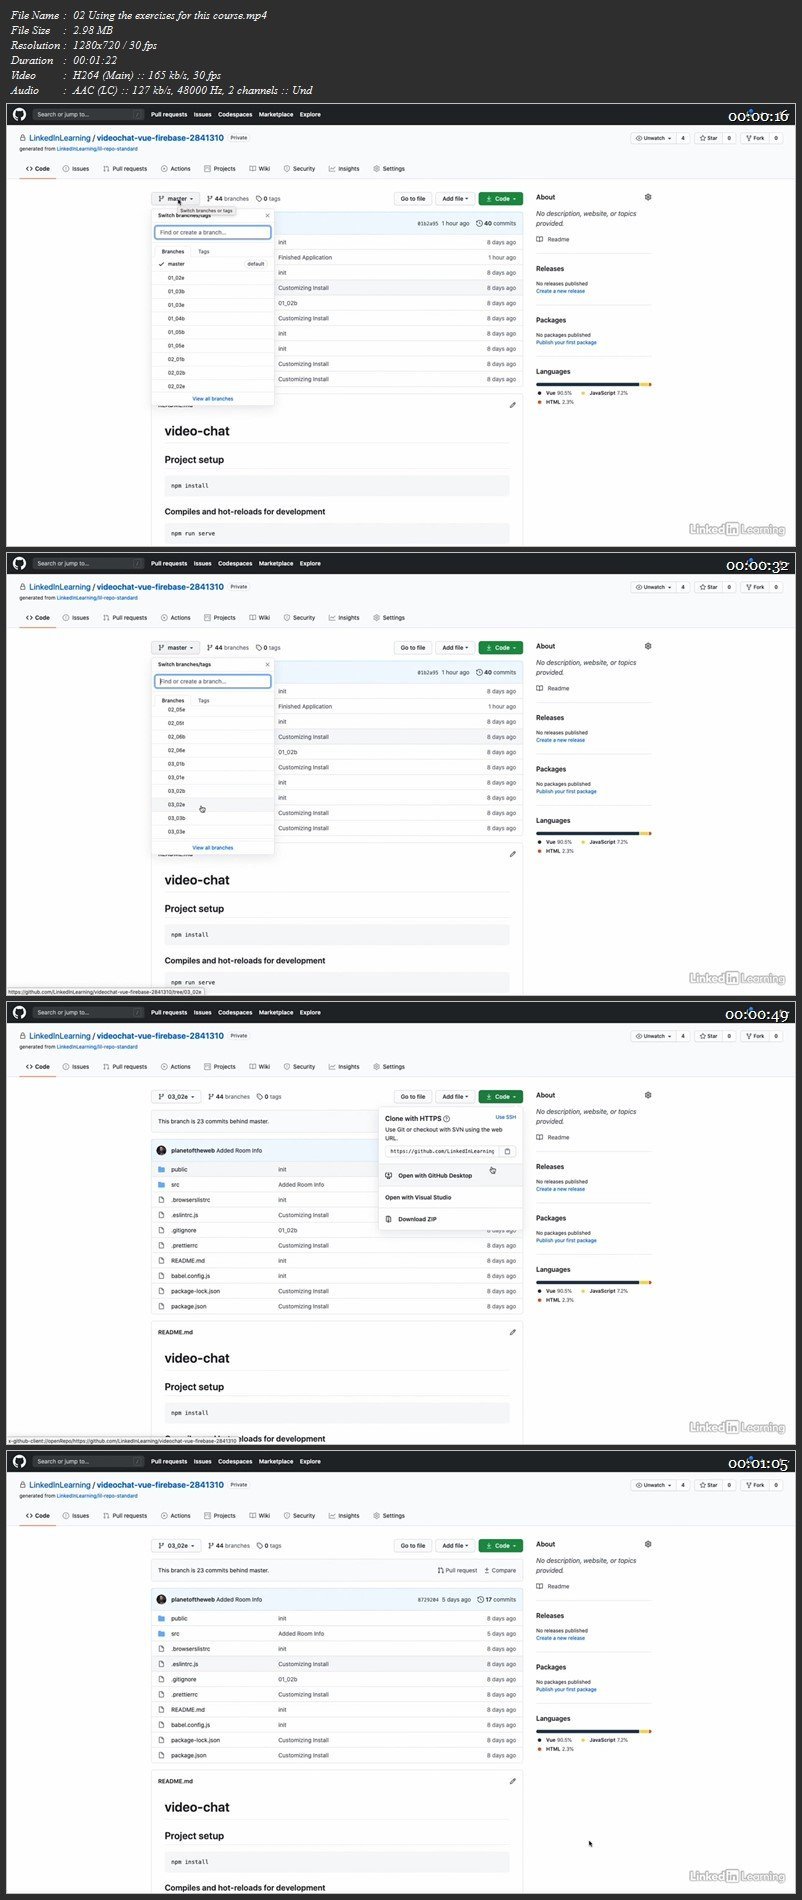The width and height of the screenshot is (802, 1900).
Task: Click the GitHub logo in the 00:00:16 frame
Action: point(19,114)
